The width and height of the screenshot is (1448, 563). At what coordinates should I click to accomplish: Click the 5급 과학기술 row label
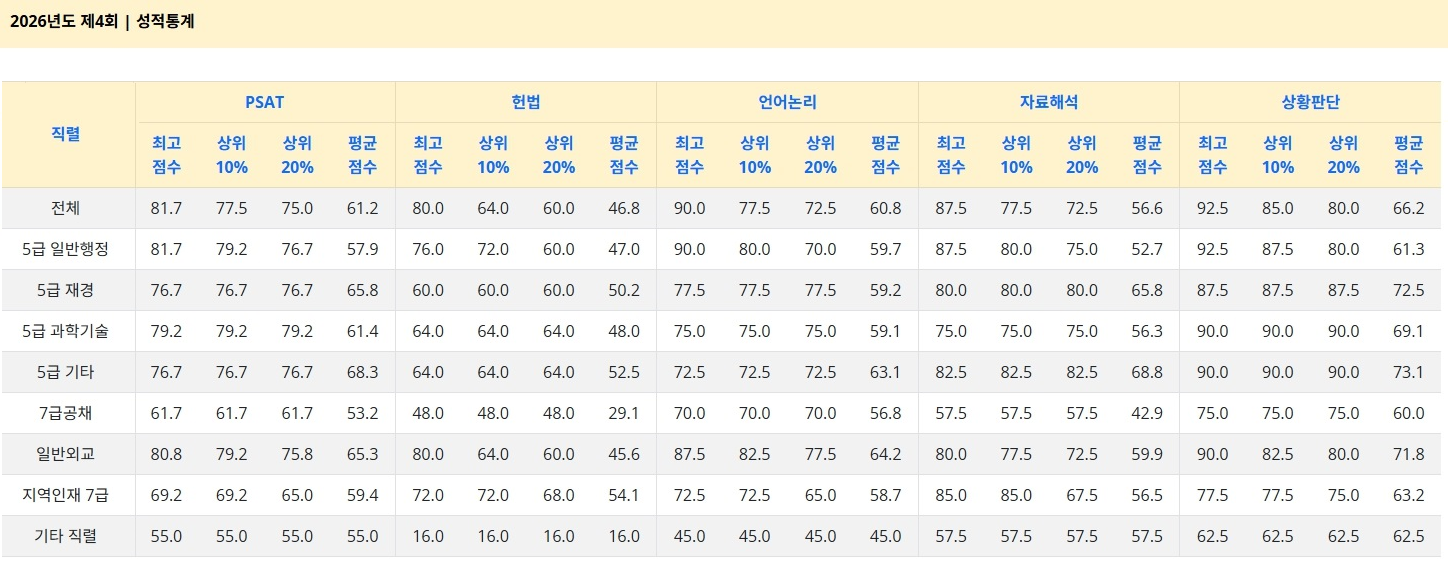66,331
